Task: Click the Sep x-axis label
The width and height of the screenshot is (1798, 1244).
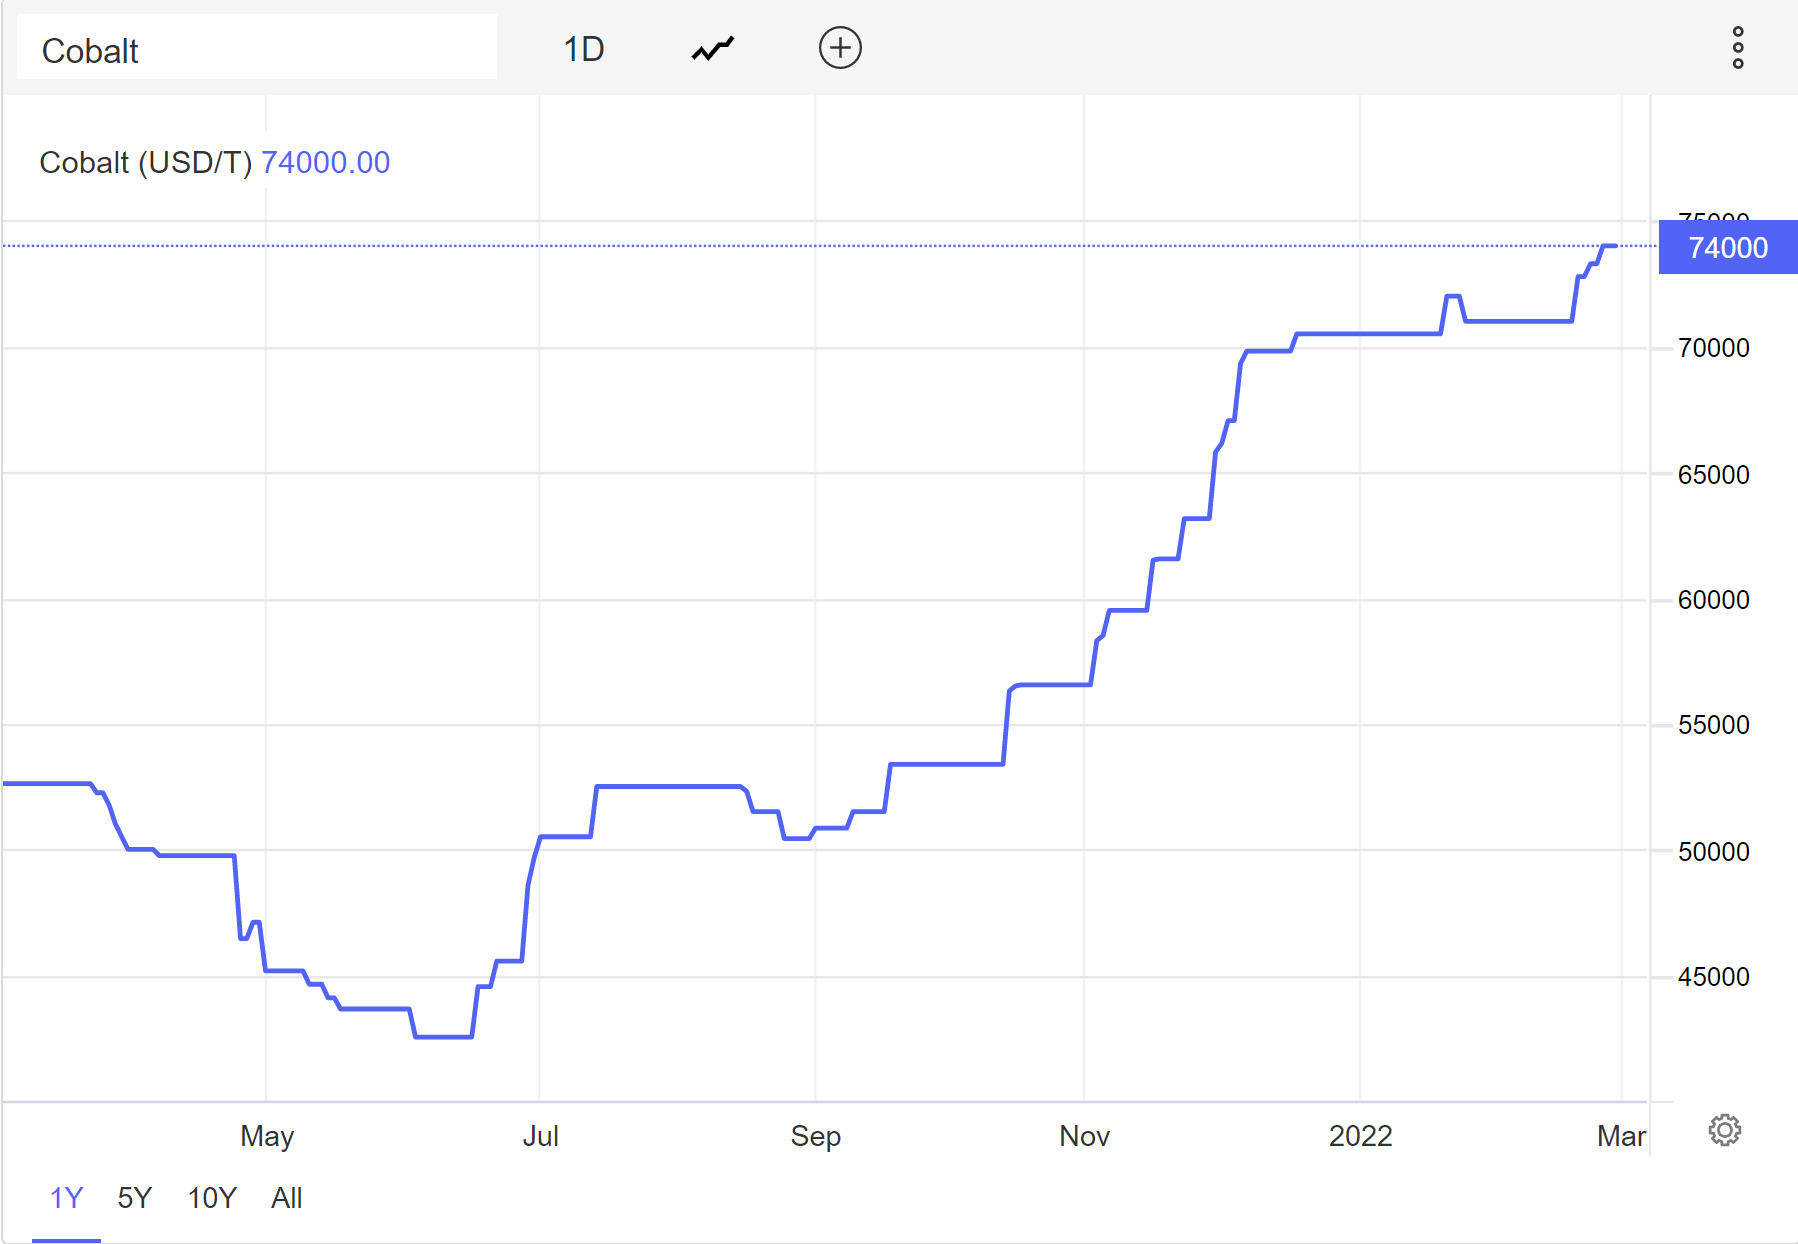Action: 815,1136
